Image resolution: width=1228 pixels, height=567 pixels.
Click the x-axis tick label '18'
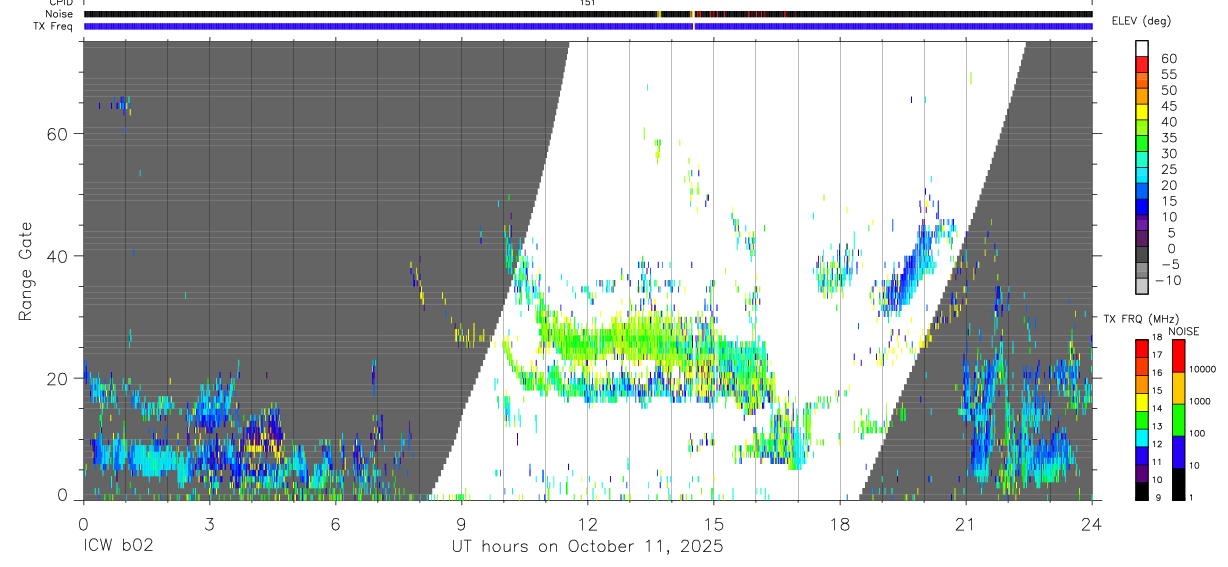pyautogui.click(x=839, y=524)
